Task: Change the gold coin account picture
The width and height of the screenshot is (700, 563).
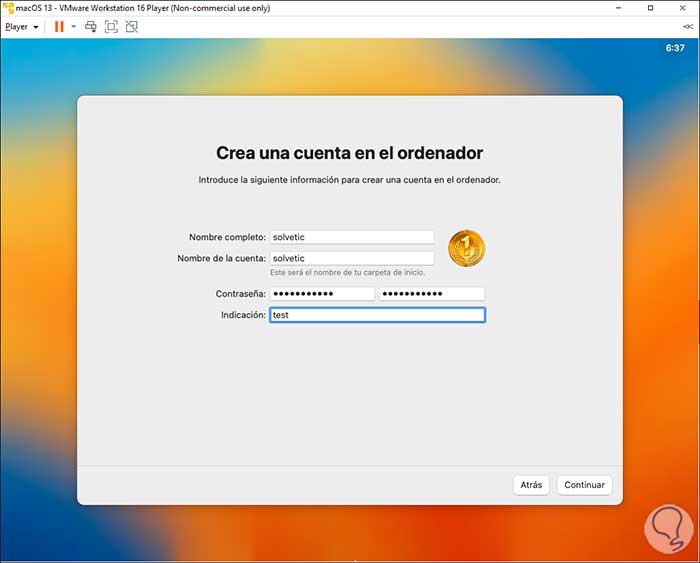Action: [x=467, y=248]
